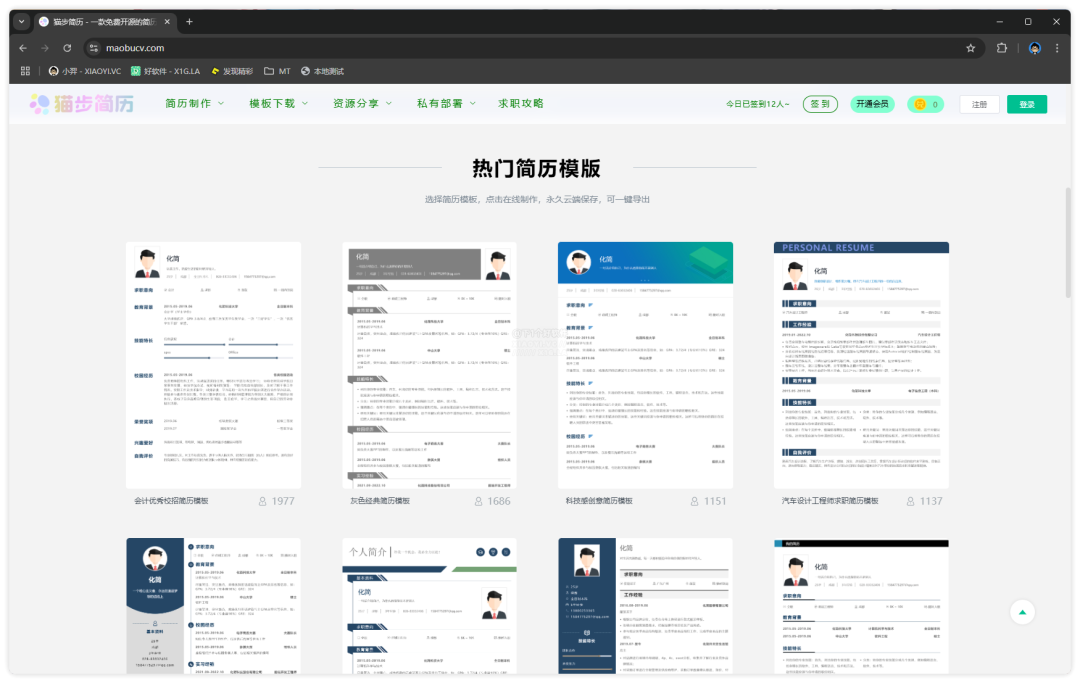The height and width of the screenshot is (683, 1080).
Task: Open the 汽车设计工程师求职简历模板 thumbnail
Action: point(861,365)
